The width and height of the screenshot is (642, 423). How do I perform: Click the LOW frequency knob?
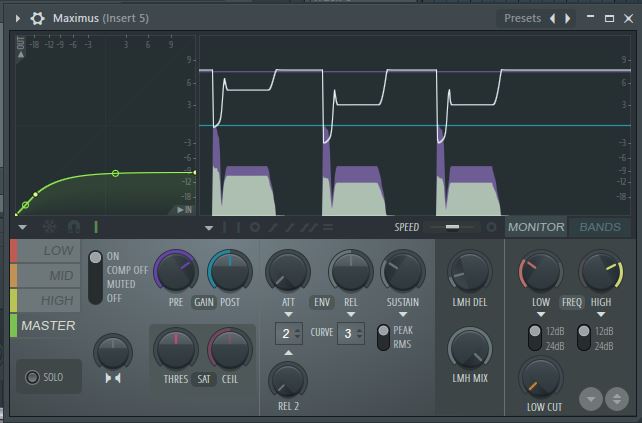(541, 271)
